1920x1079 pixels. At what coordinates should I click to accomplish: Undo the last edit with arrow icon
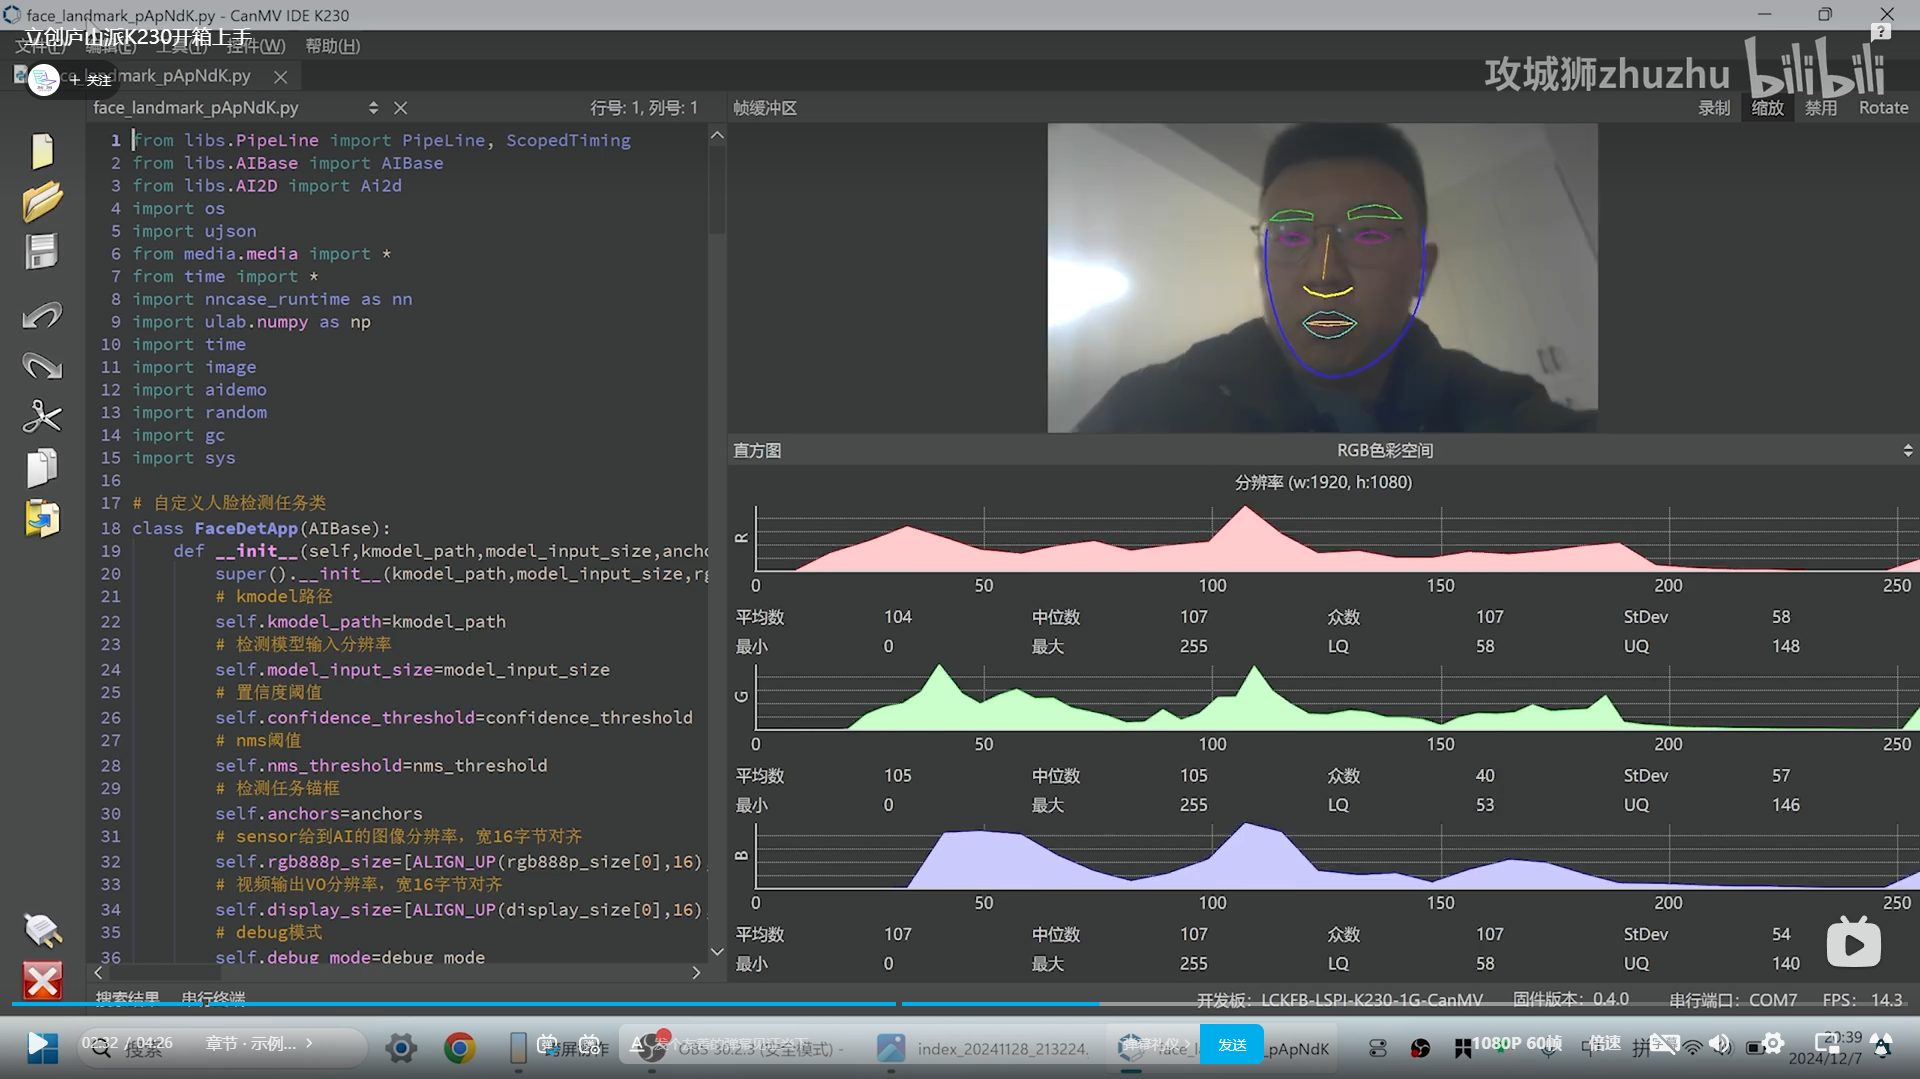(42, 316)
